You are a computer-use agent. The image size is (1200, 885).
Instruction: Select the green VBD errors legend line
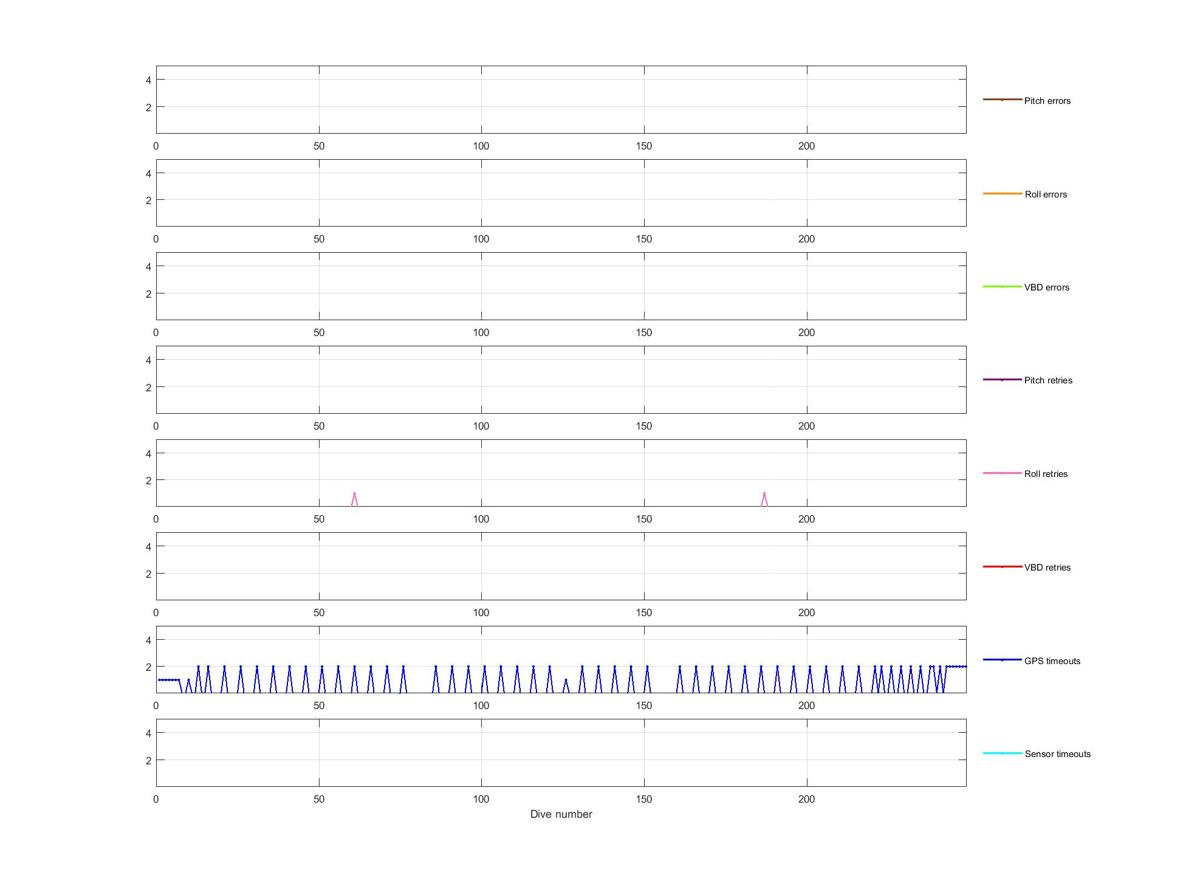[1002, 287]
